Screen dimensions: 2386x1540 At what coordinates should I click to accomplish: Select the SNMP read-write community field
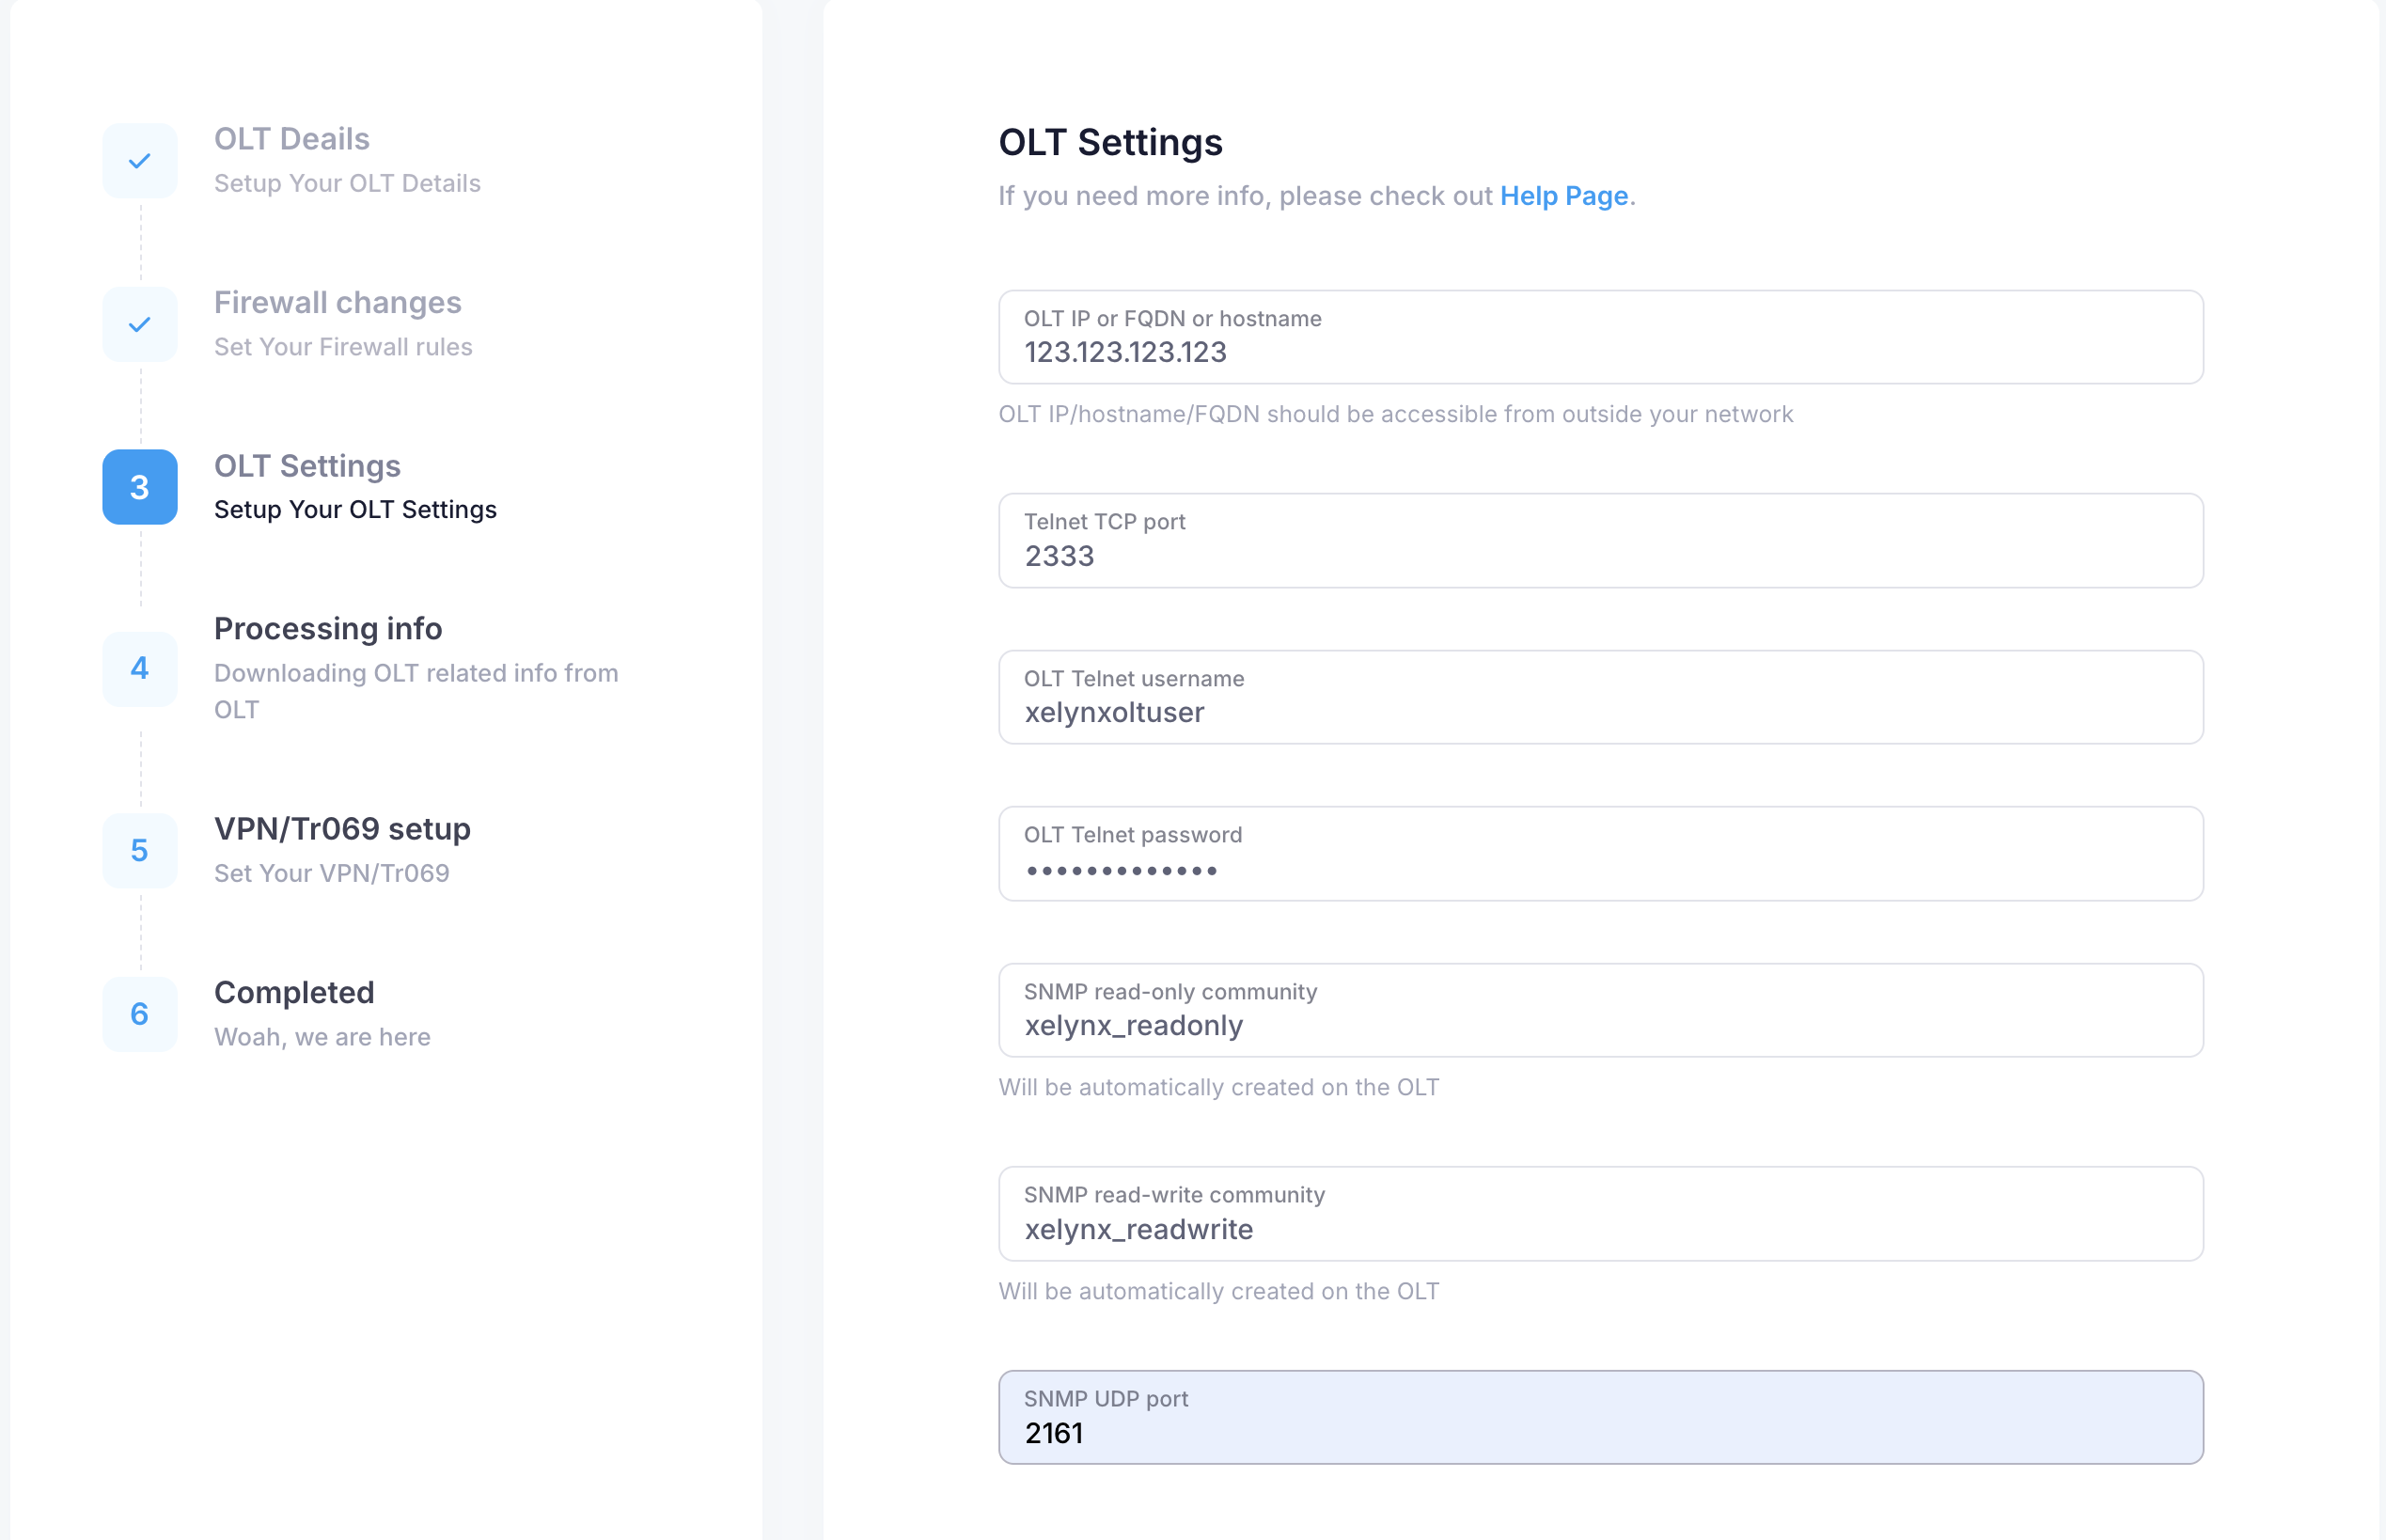coord(1600,1214)
